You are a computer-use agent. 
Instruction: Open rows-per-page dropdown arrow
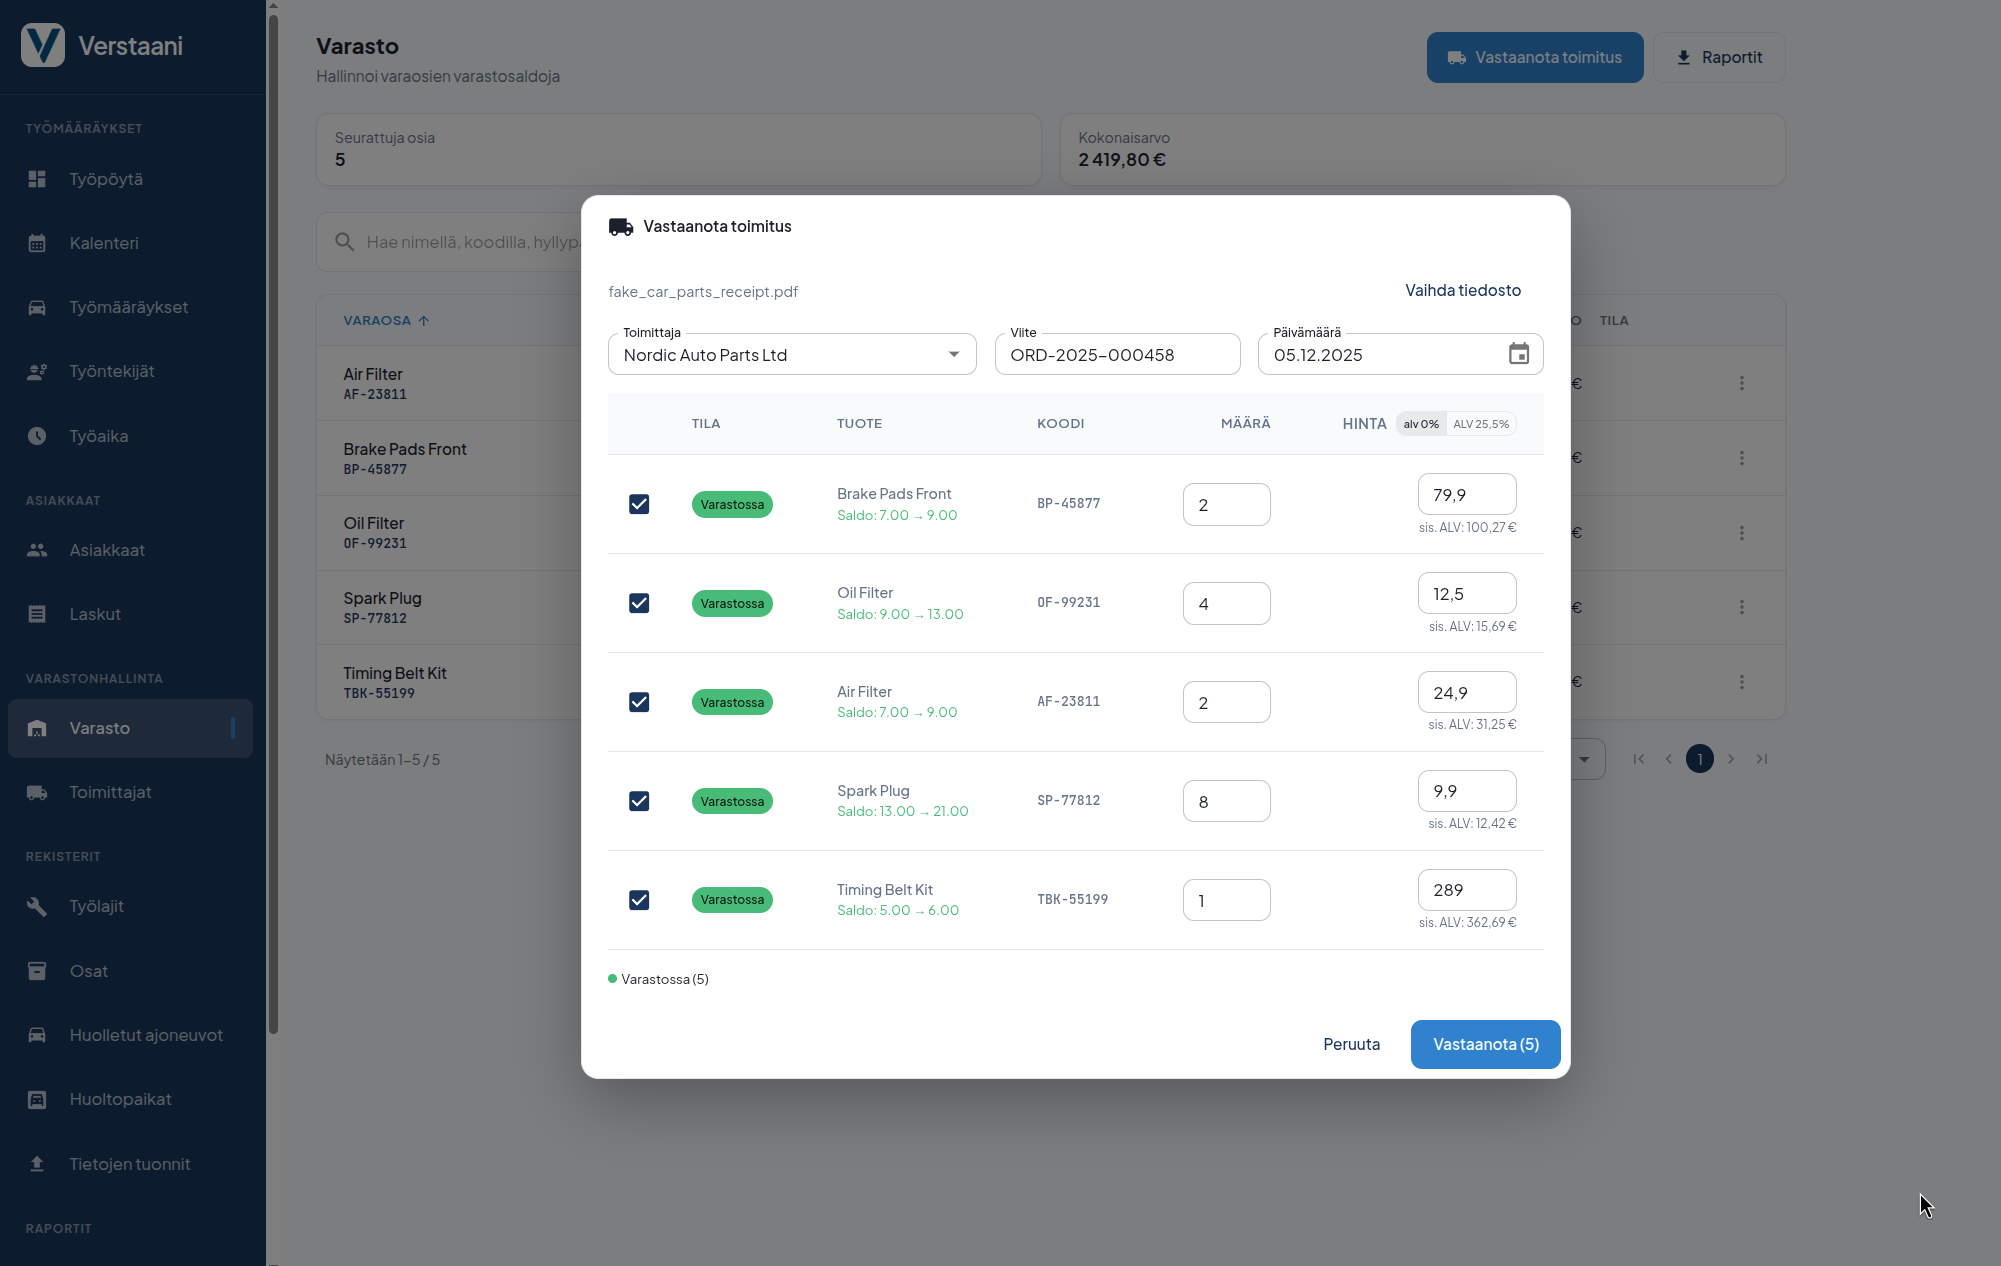[x=1584, y=759]
